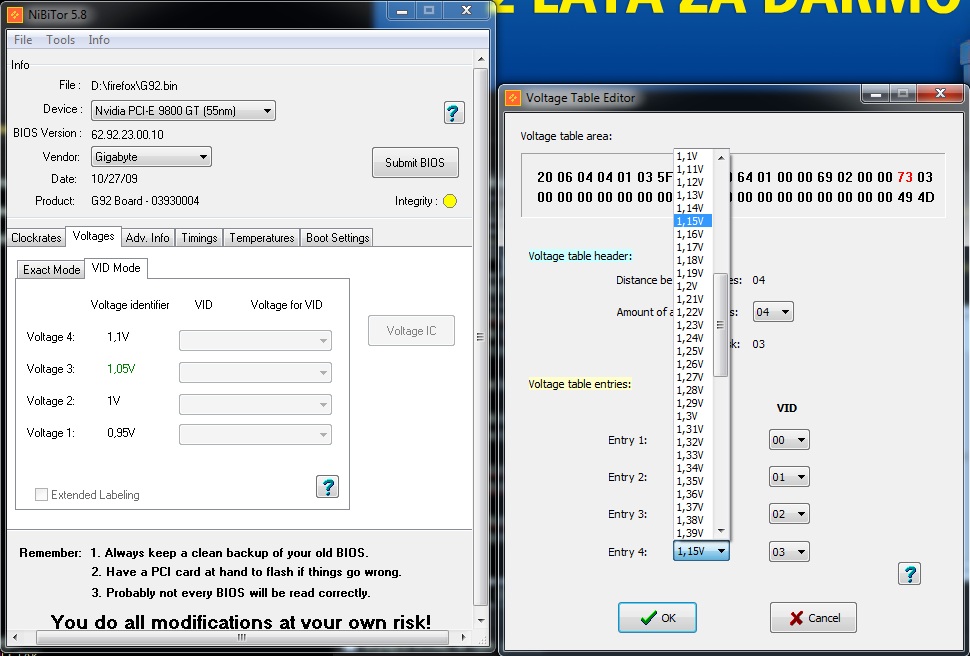Open Entry 3 VID 02 dropdown

(789, 514)
